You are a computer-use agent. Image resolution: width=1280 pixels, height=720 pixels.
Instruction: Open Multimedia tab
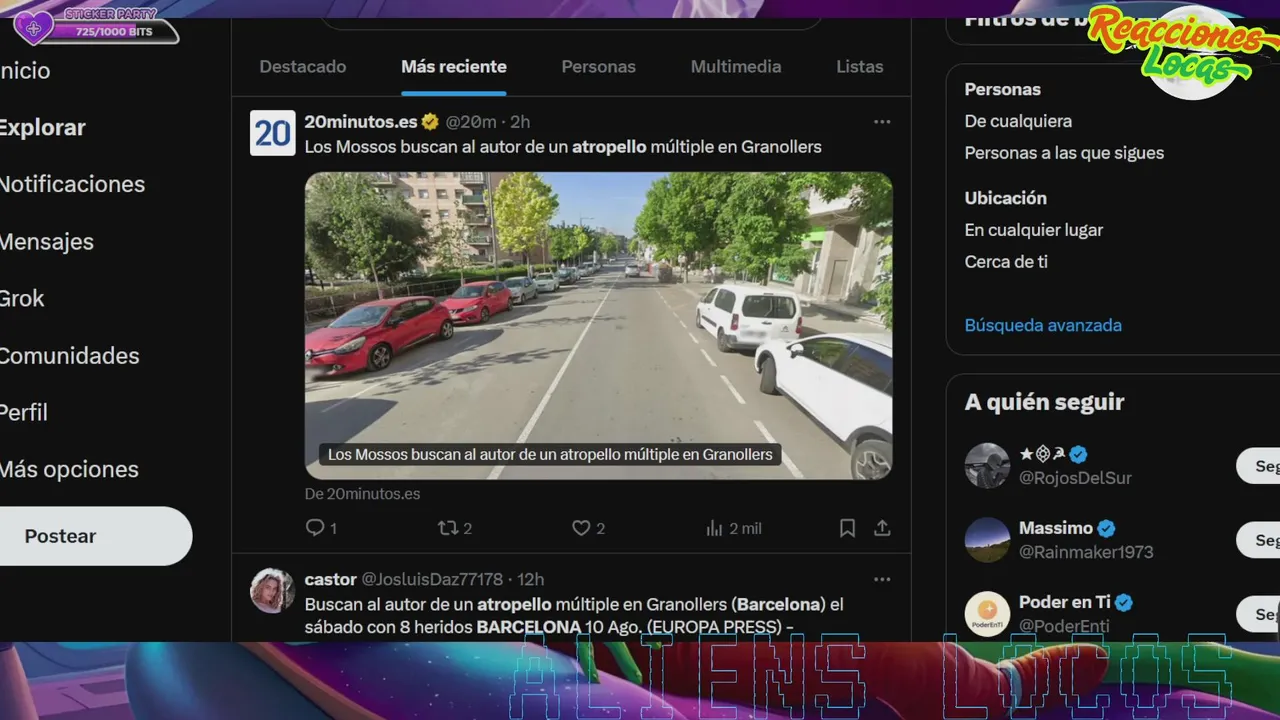(x=736, y=67)
